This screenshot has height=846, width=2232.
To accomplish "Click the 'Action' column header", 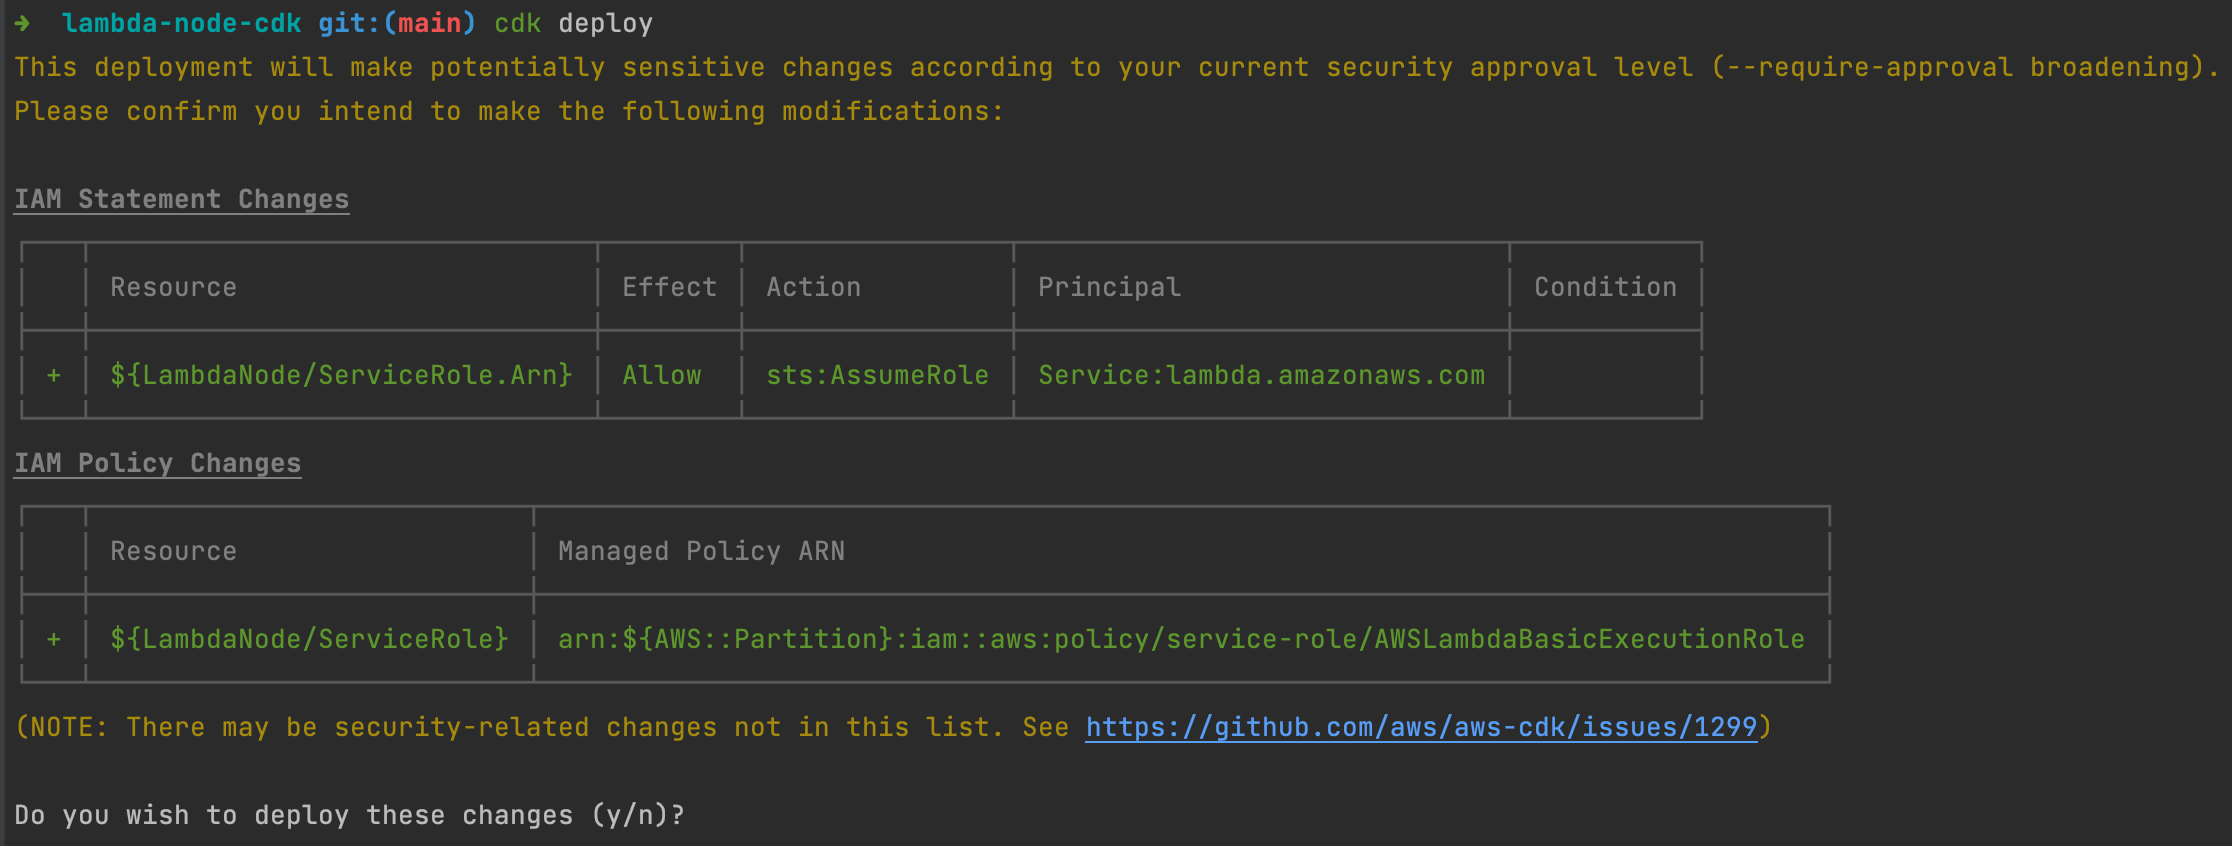I will tap(814, 287).
